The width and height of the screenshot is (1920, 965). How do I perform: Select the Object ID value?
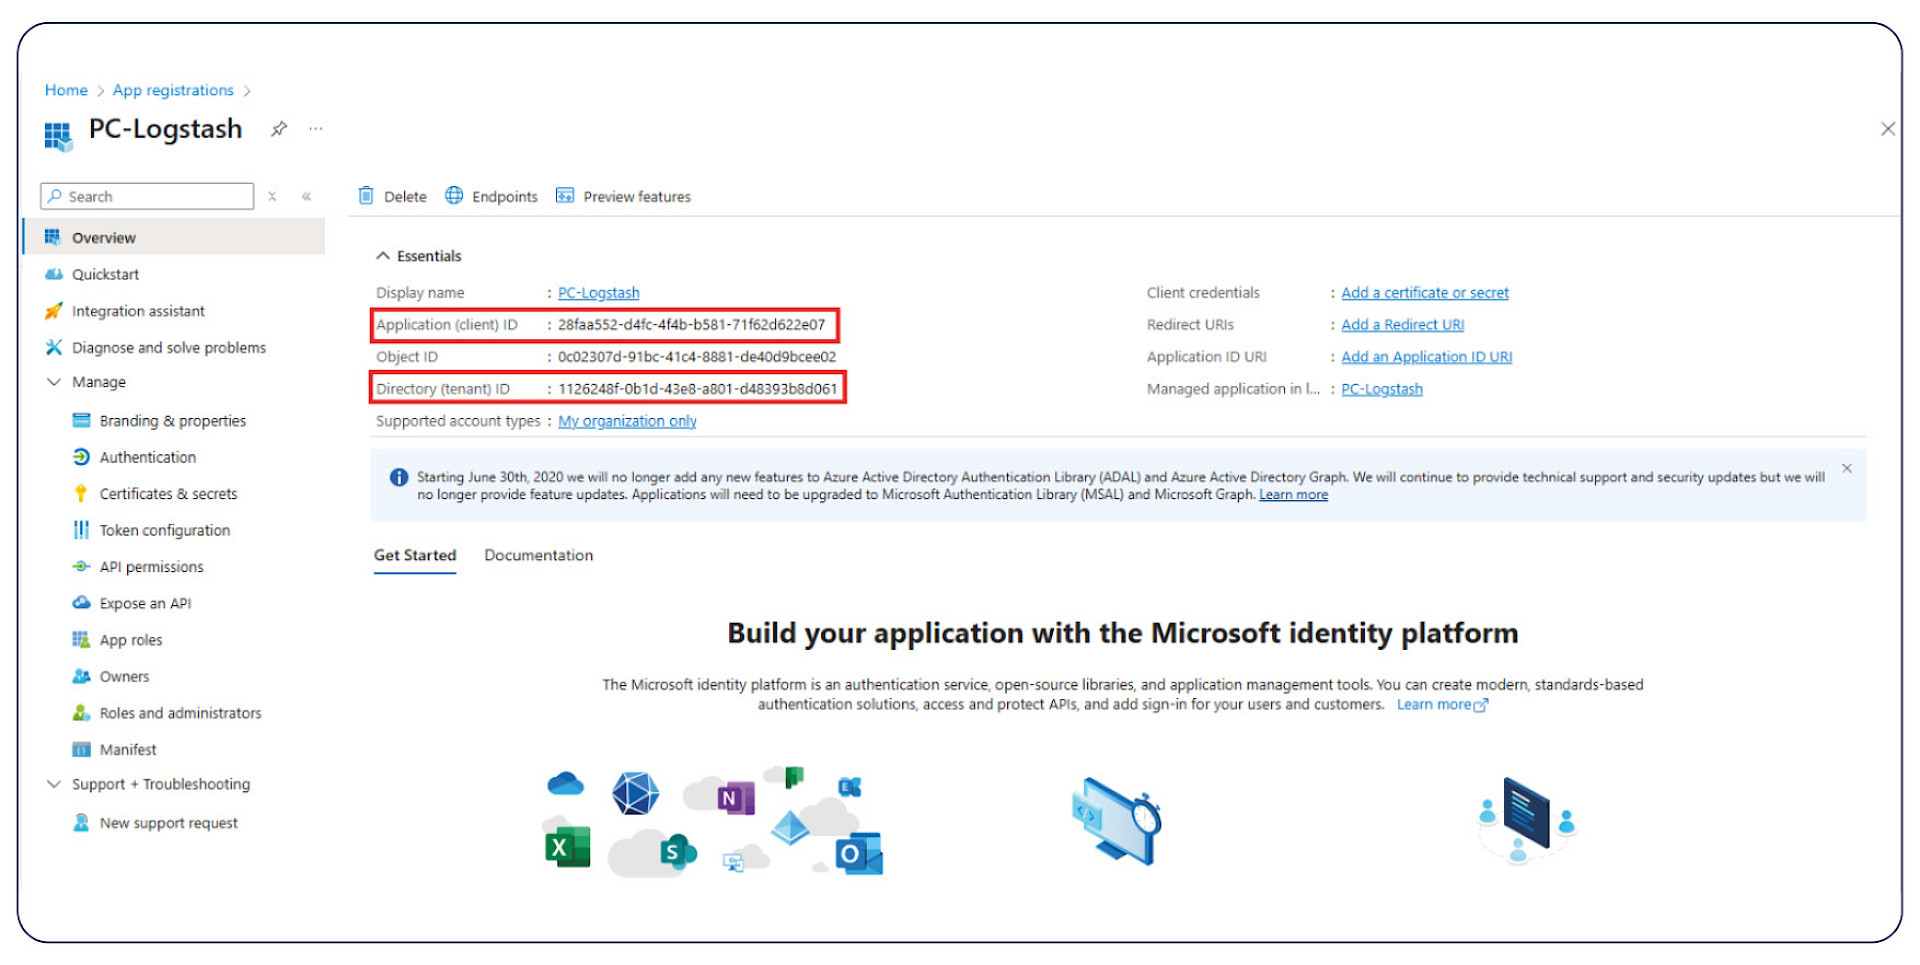[x=697, y=357]
